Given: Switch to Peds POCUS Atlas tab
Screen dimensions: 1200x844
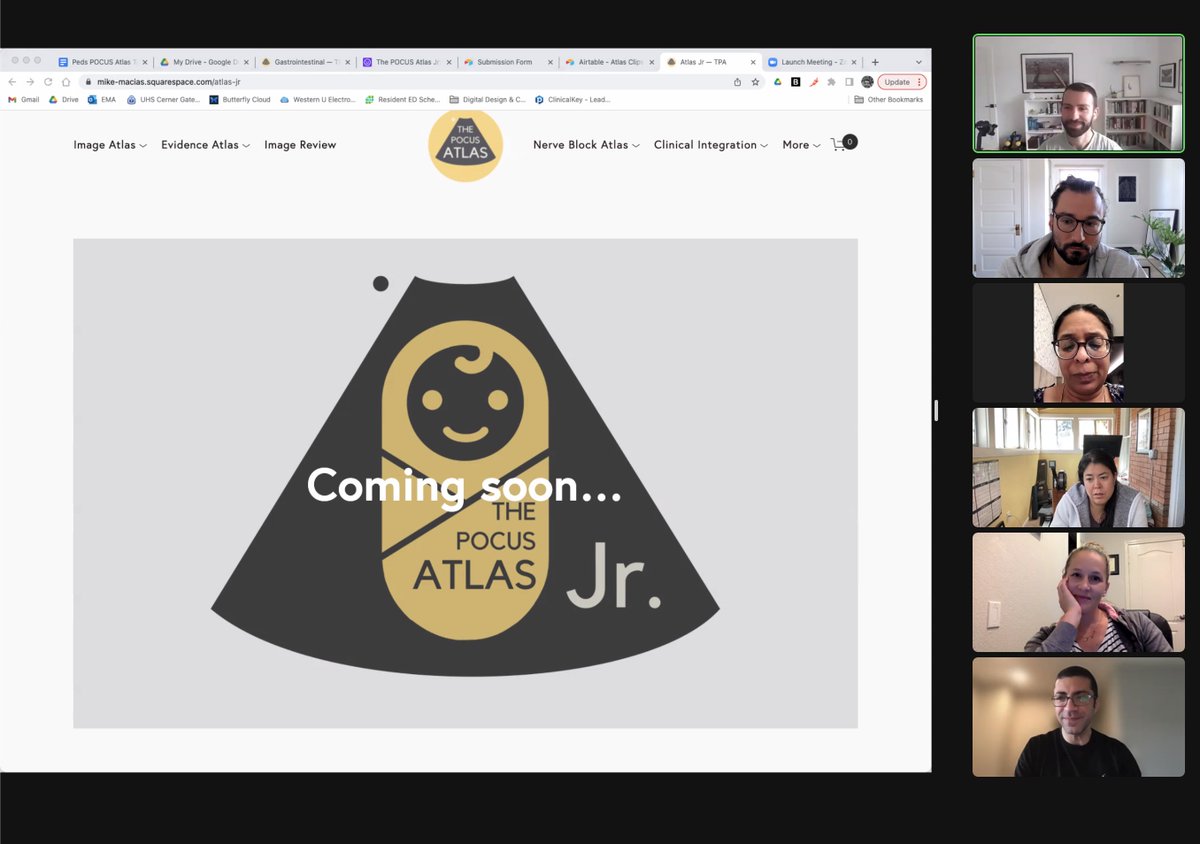Looking at the screenshot, I should click(102, 62).
